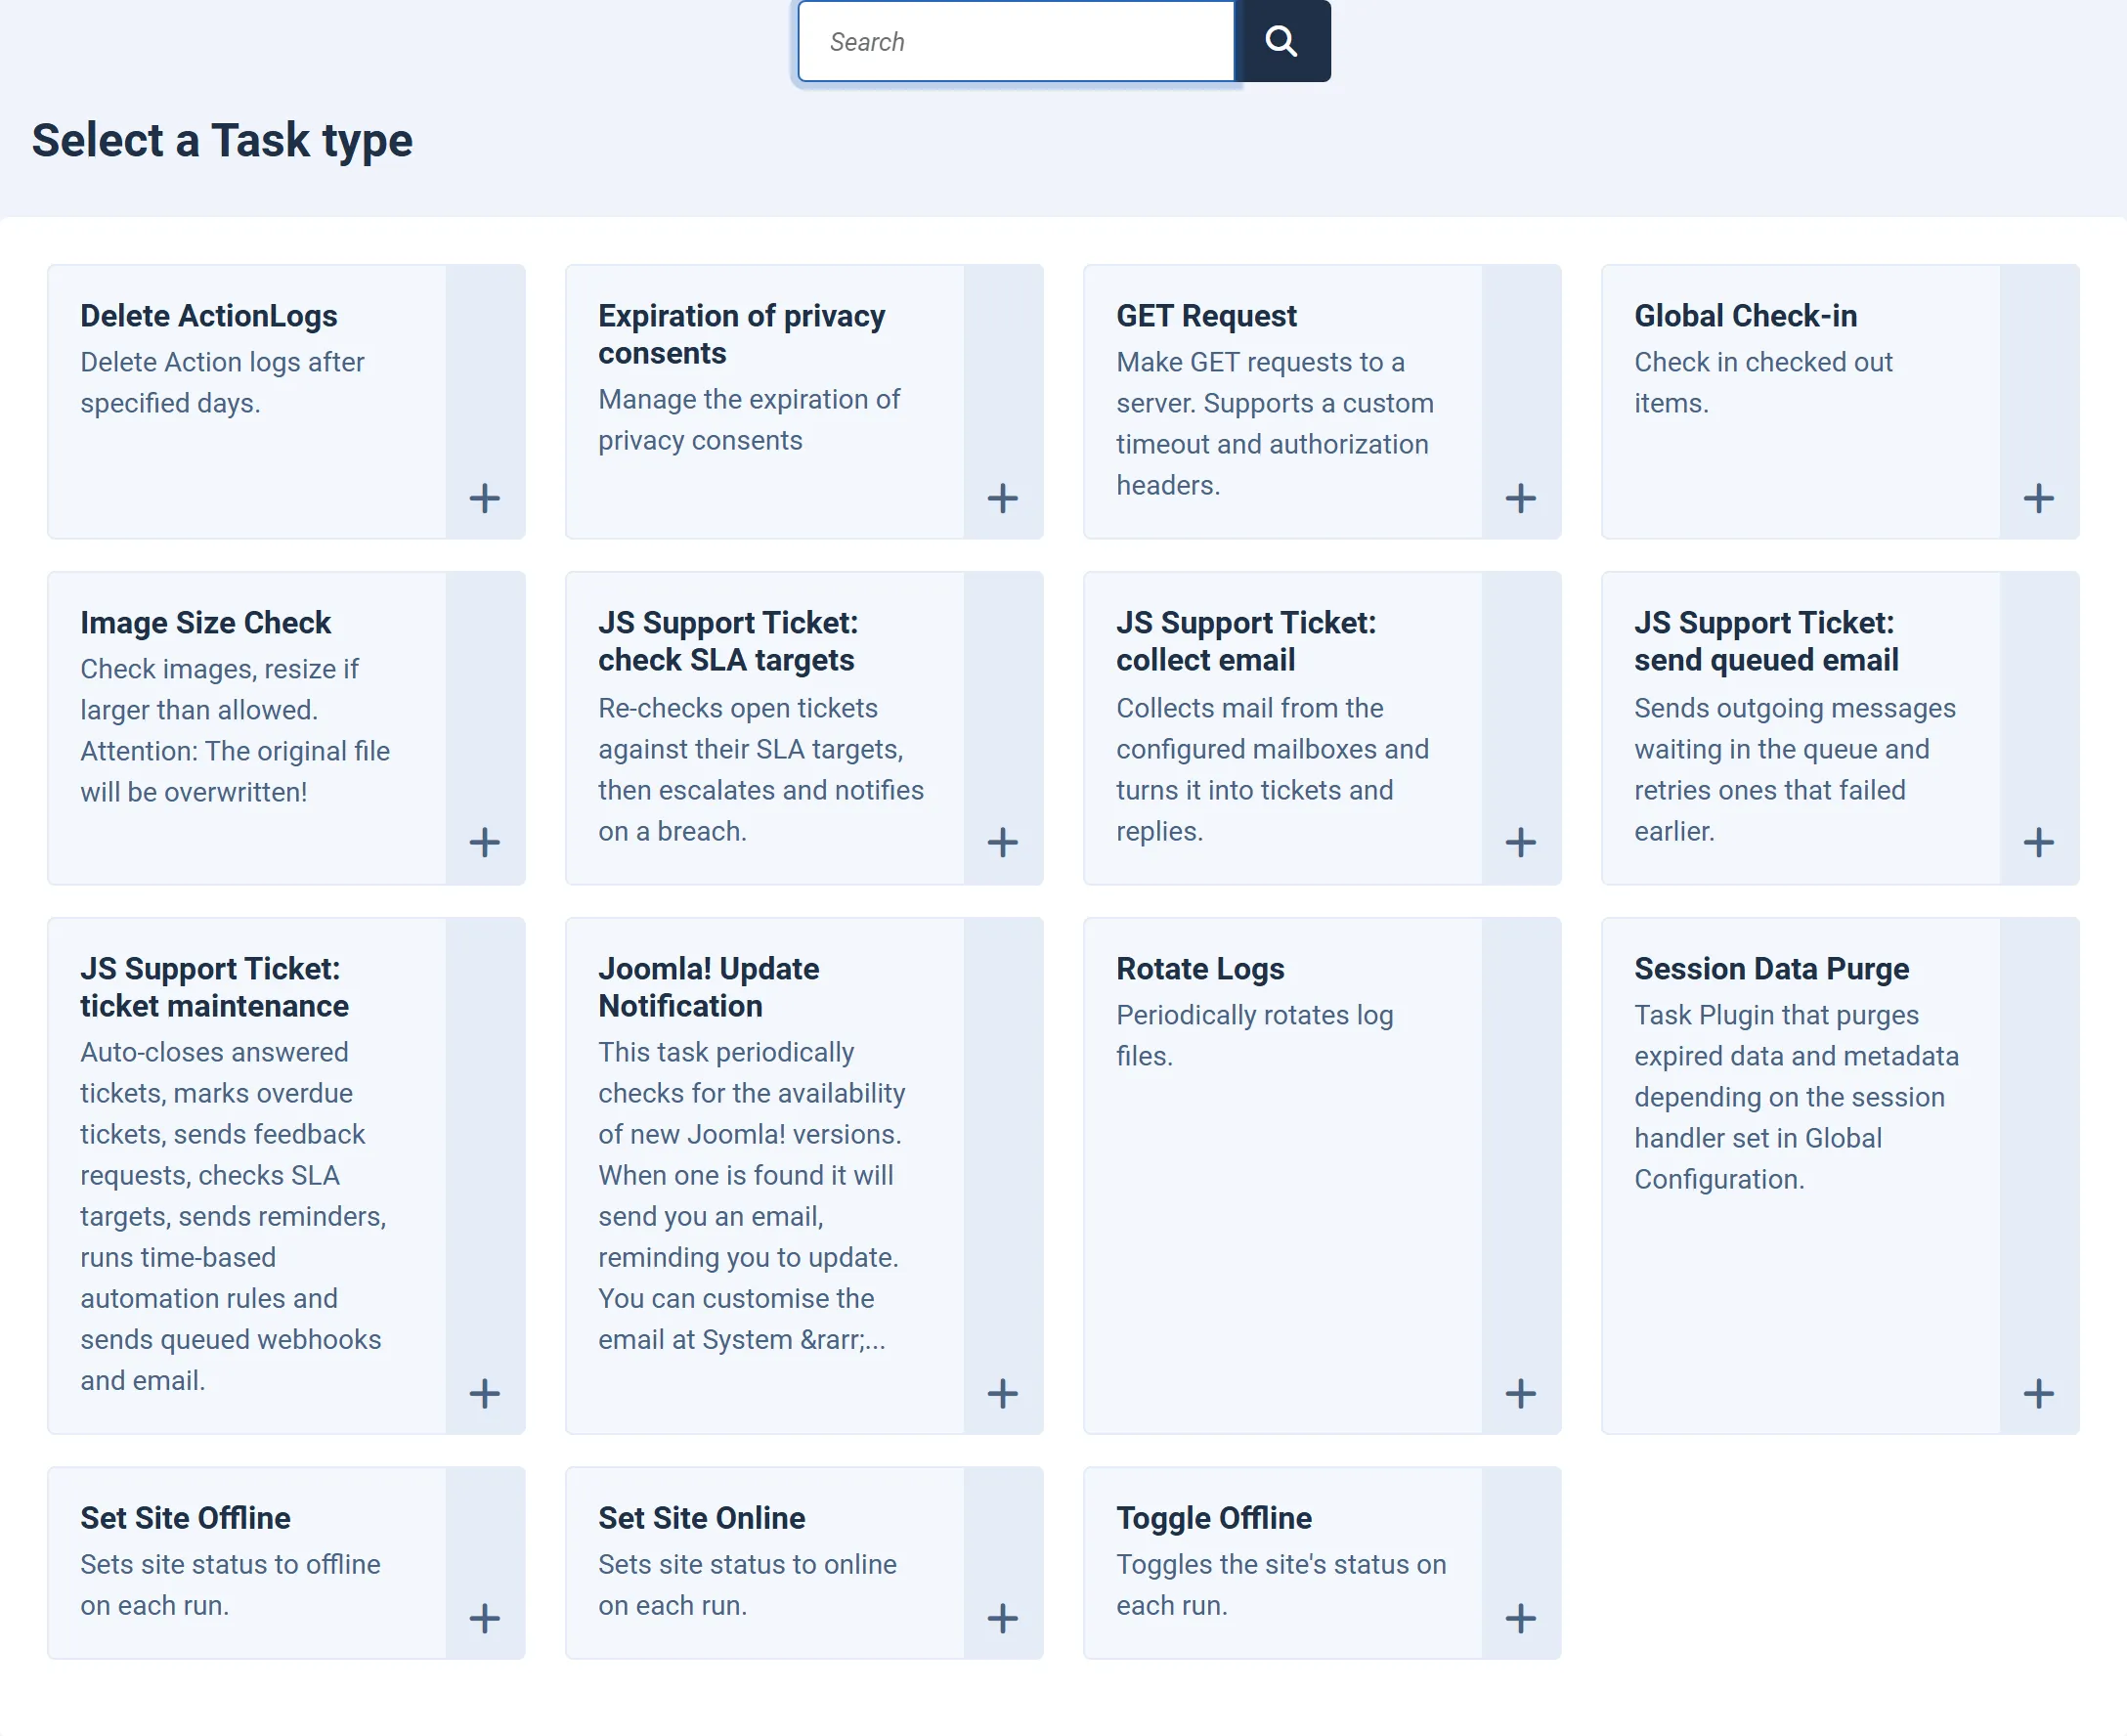2127x1736 pixels.
Task: Add Set Site Offline task via plus
Action: [x=485, y=1618]
